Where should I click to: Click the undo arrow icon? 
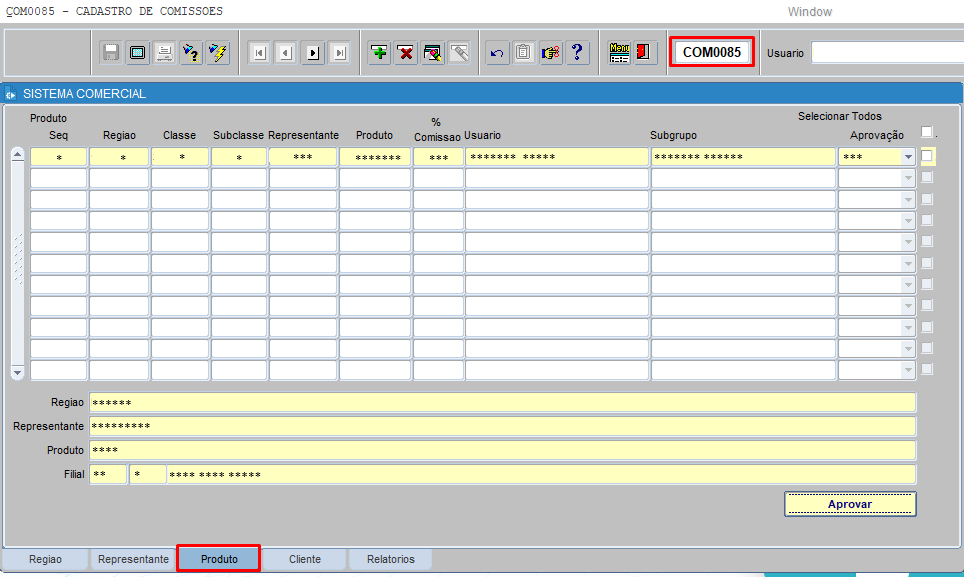pos(497,53)
